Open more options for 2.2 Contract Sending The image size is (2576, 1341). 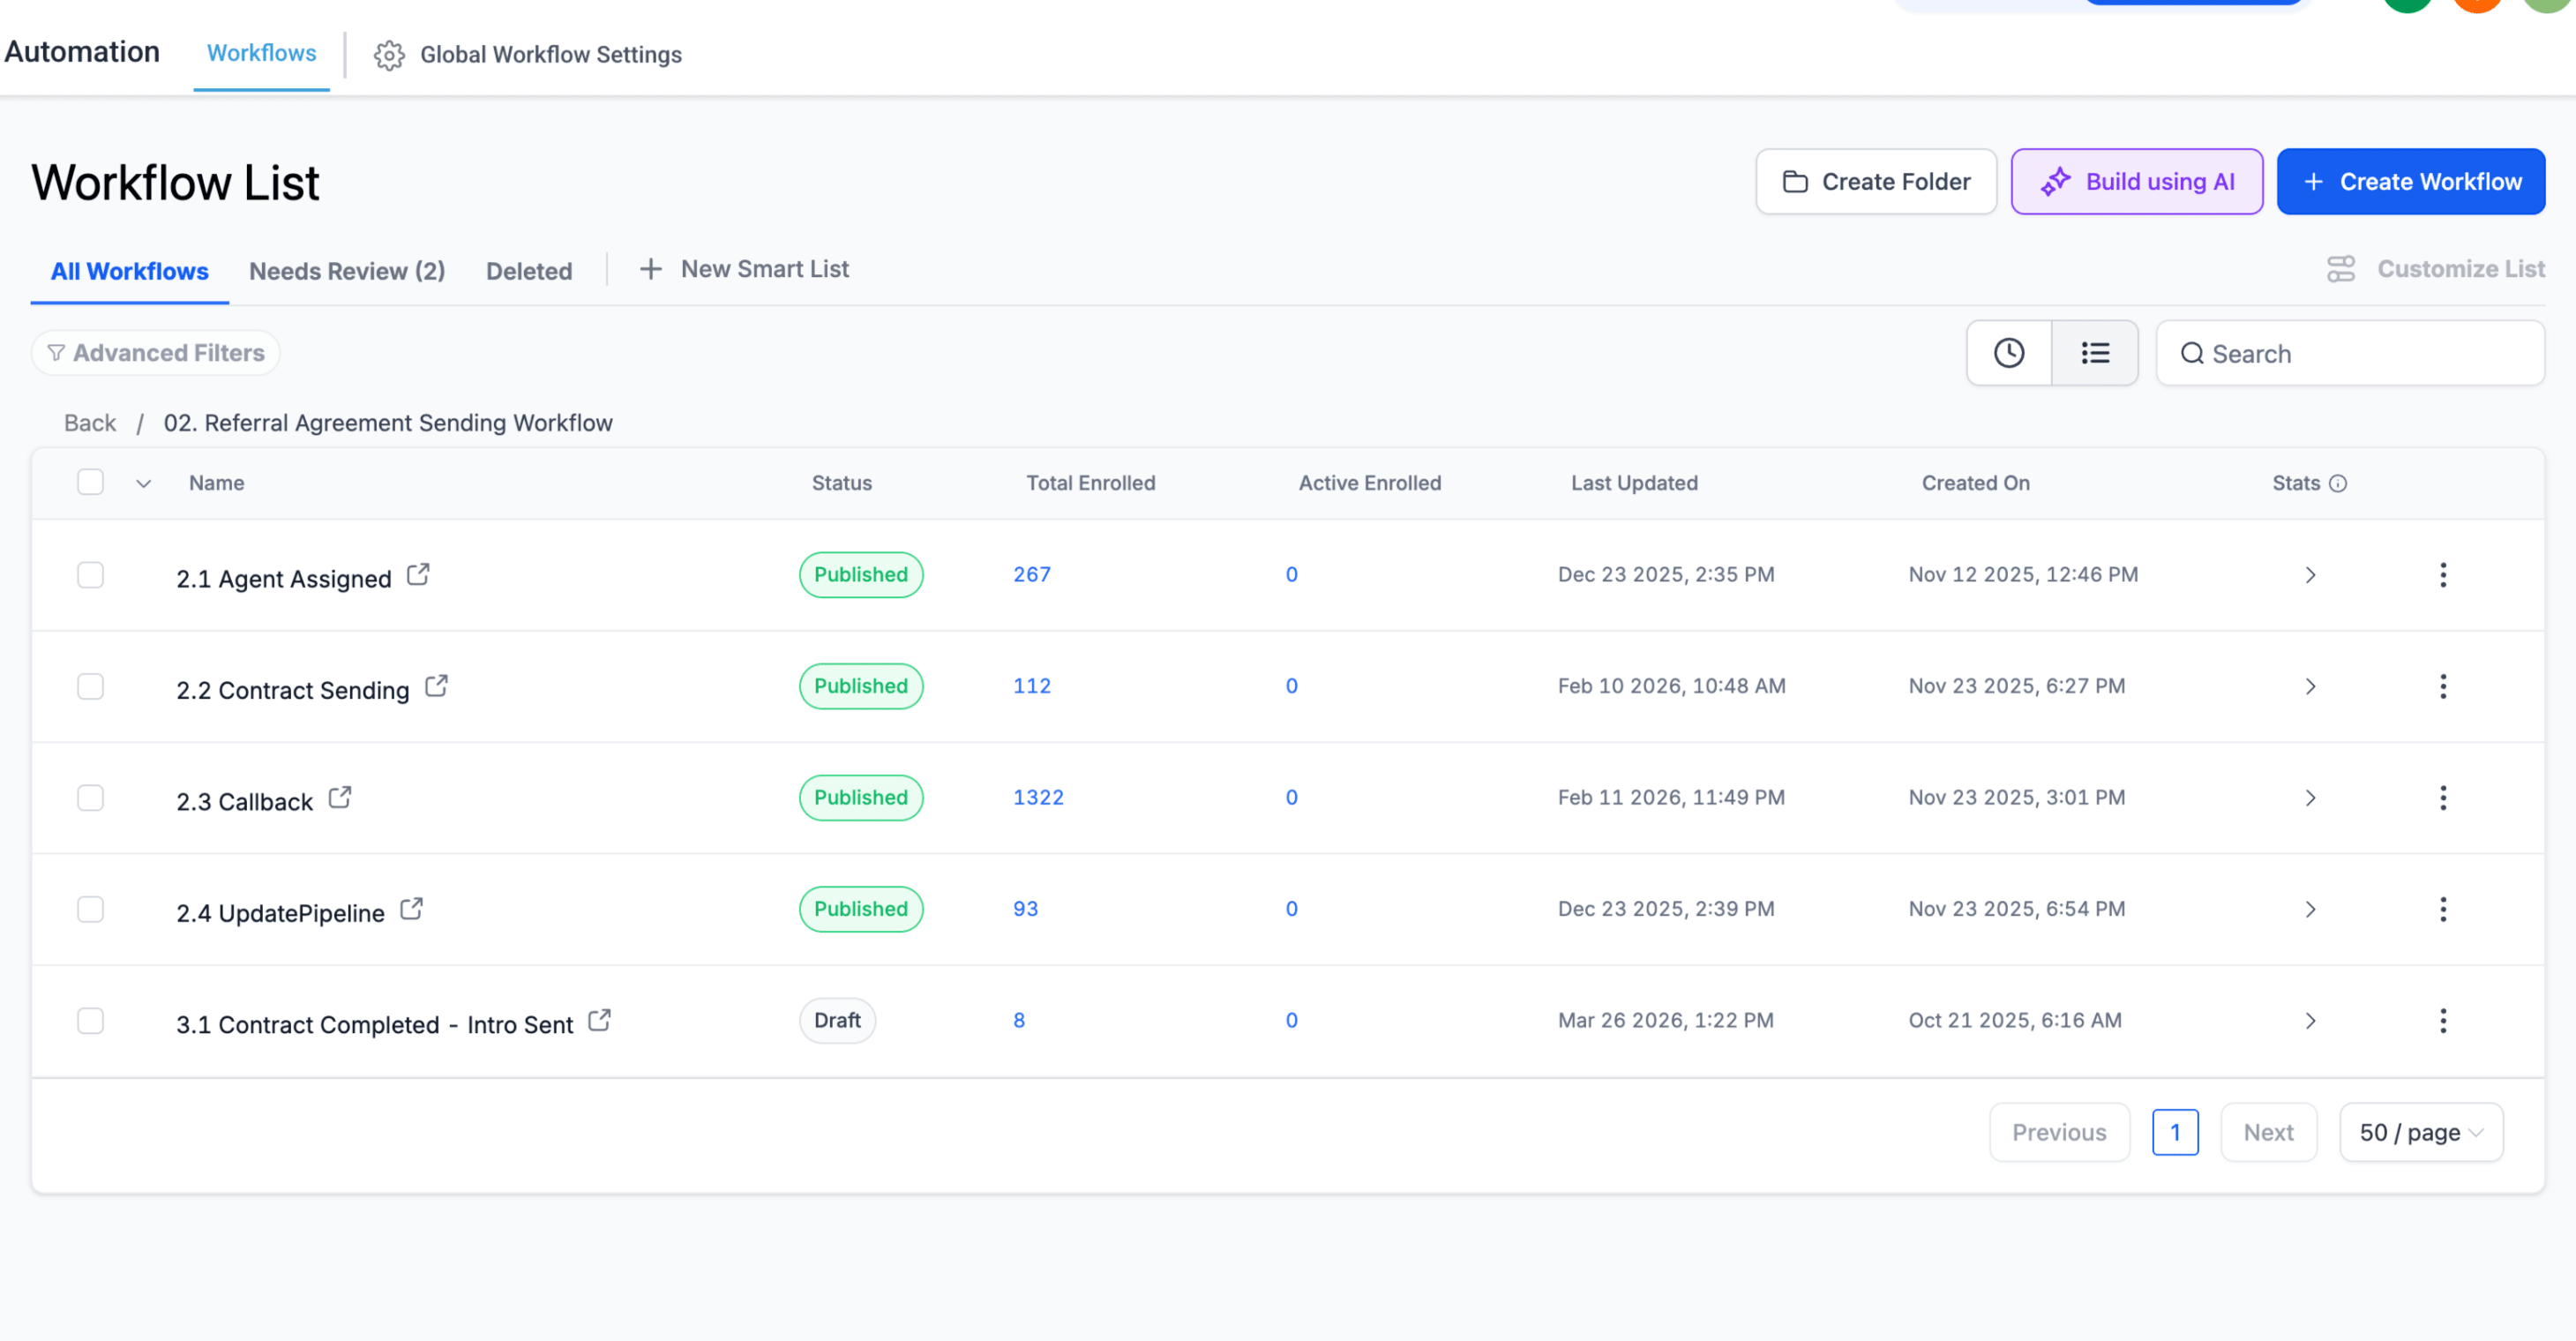tap(2442, 686)
